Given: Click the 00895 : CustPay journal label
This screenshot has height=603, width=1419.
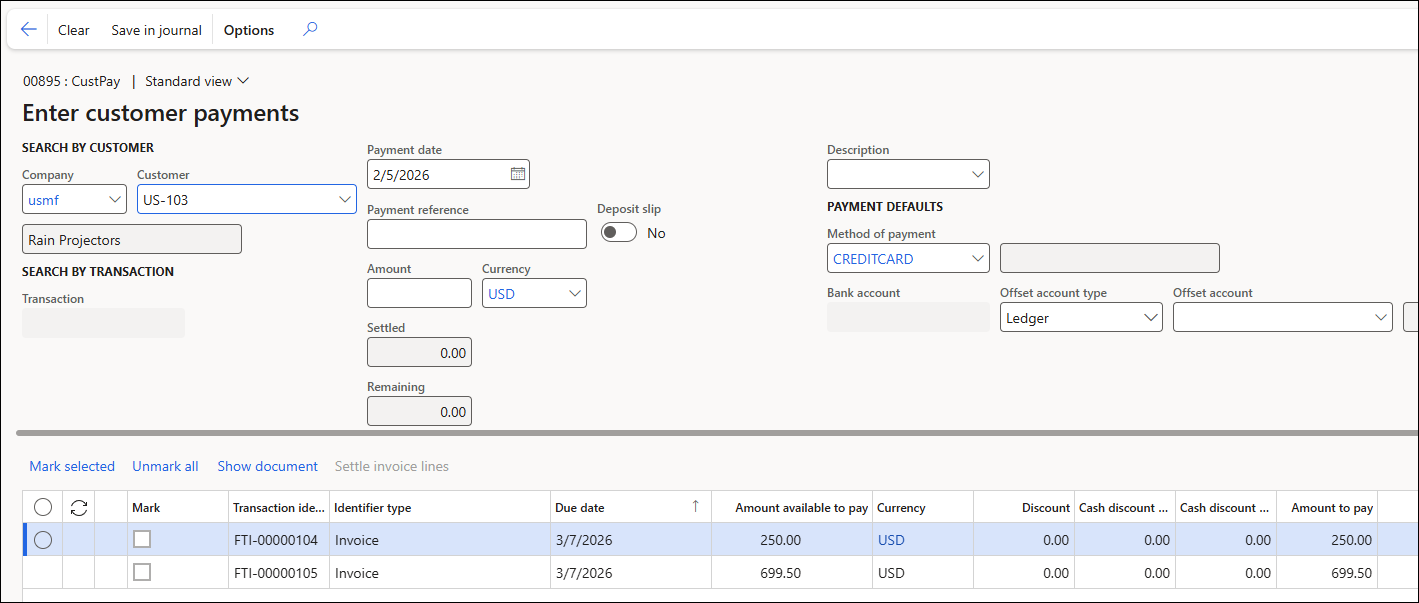Looking at the screenshot, I should click(x=72, y=81).
